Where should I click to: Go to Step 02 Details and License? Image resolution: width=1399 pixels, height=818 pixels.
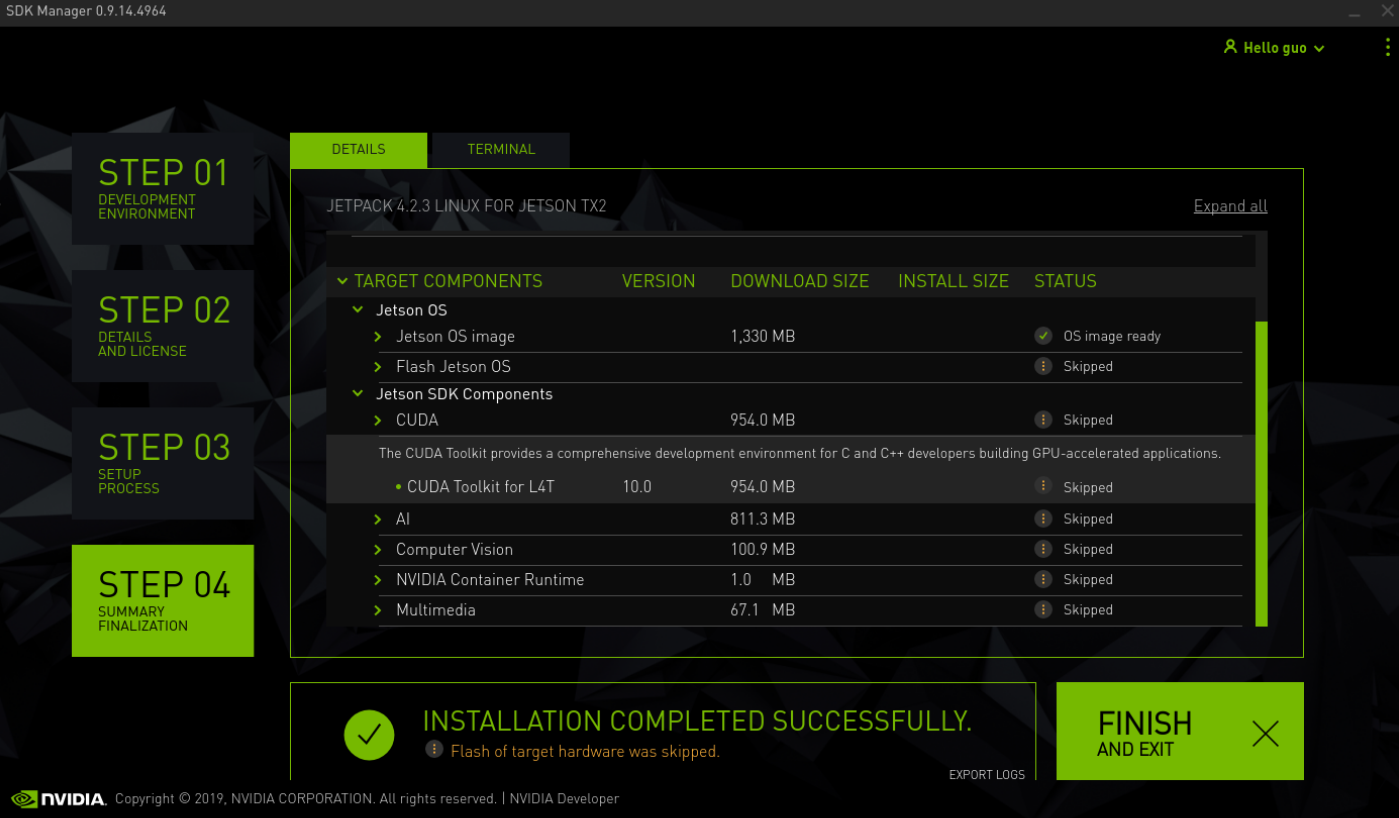click(x=163, y=326)
